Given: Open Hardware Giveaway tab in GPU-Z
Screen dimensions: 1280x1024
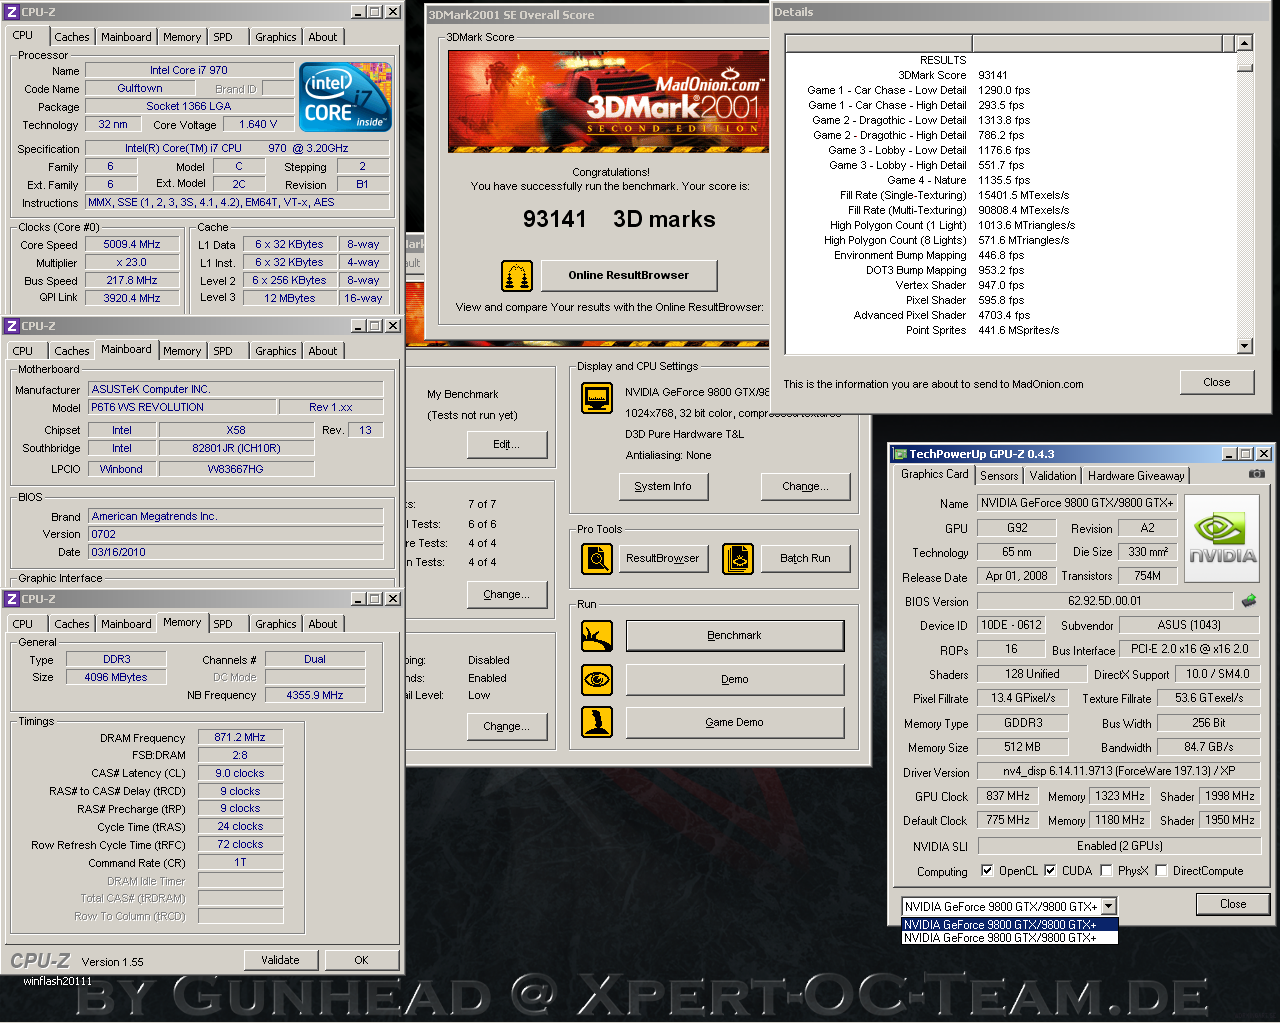Looking at the screenshot, I should pyautogui.click(x=1136, y=476).
